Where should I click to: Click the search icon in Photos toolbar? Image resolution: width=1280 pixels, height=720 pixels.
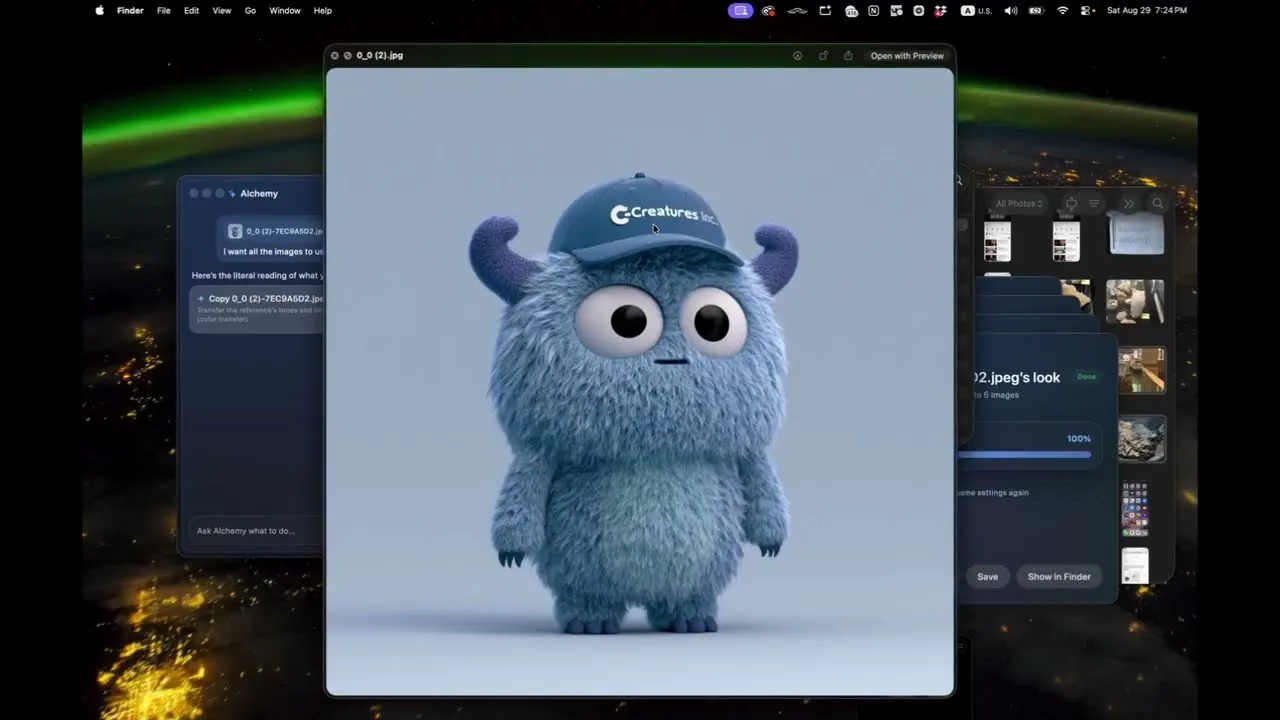pos(1158,204)
